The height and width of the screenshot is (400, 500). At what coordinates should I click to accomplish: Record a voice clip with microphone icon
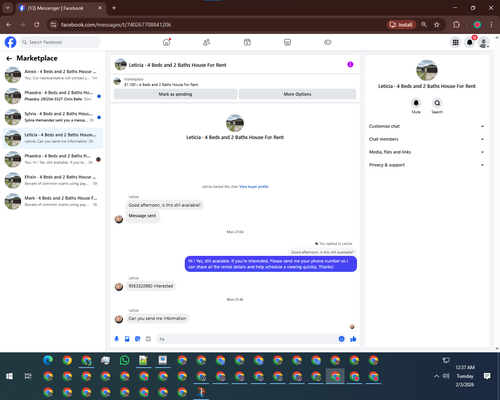tap(116, 339)
